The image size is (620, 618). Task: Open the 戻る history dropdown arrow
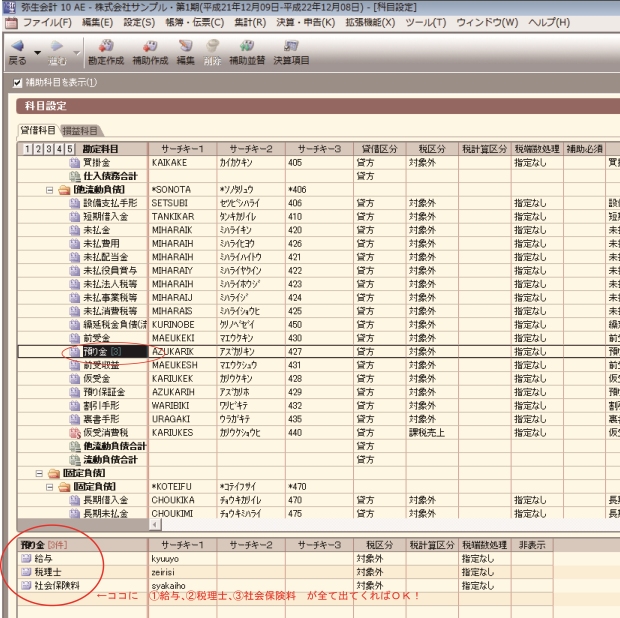(x=38, y=52)
